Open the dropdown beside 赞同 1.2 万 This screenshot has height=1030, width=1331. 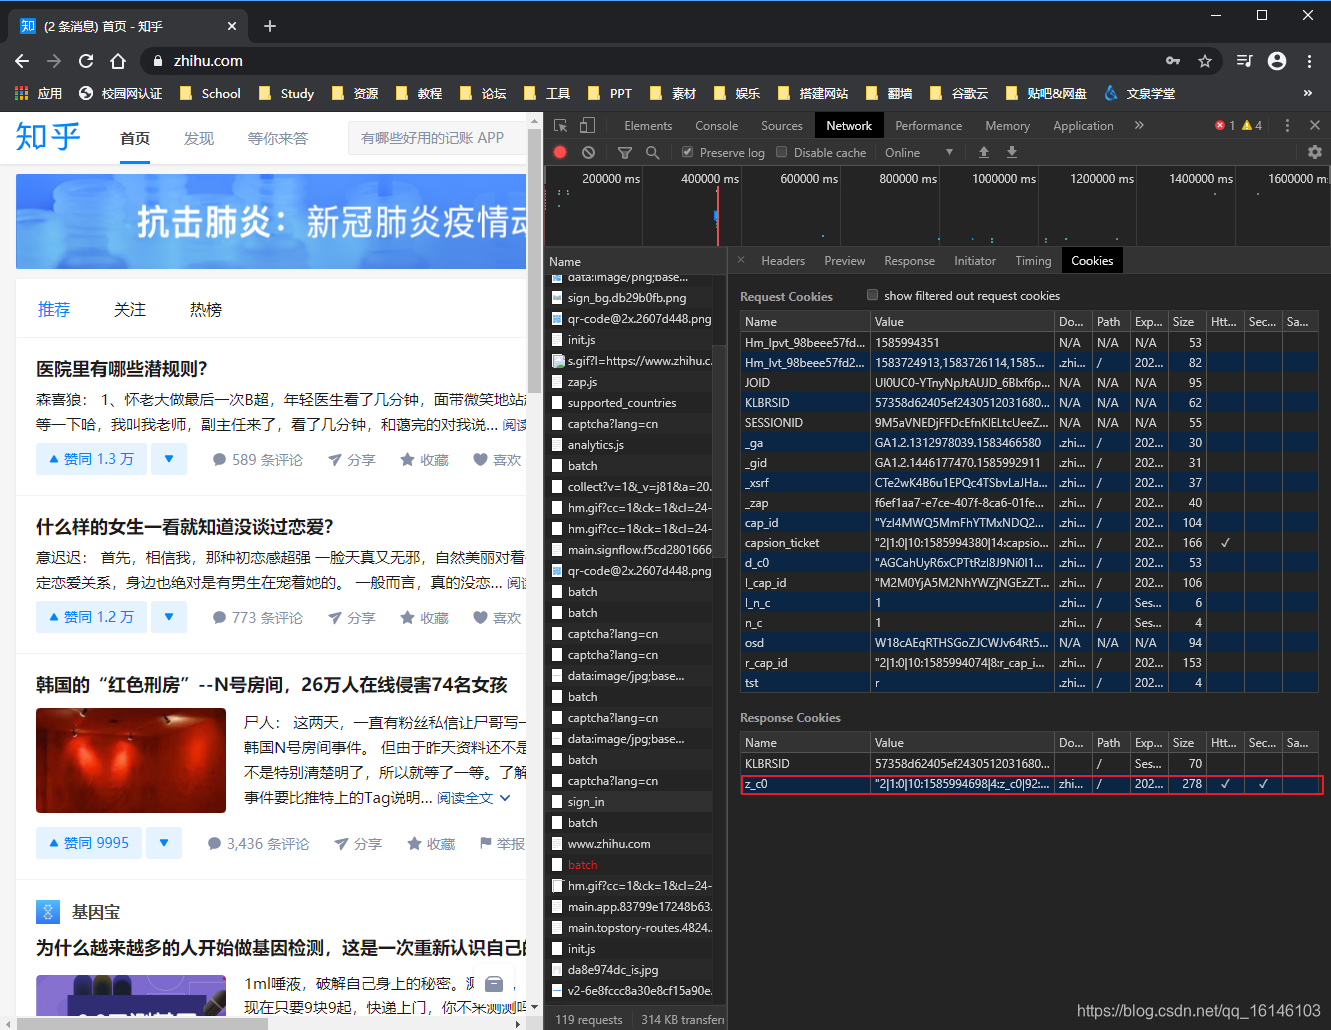(169, 617)
